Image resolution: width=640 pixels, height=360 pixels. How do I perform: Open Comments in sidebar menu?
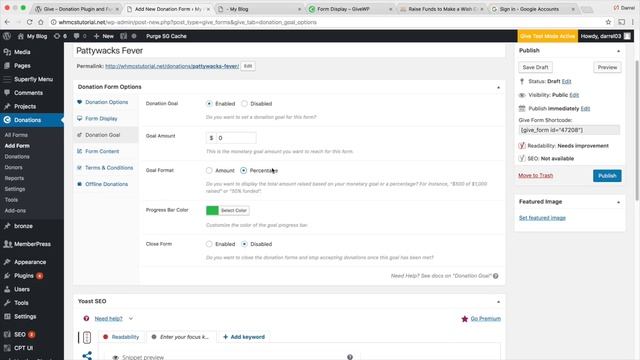point(28,93)
